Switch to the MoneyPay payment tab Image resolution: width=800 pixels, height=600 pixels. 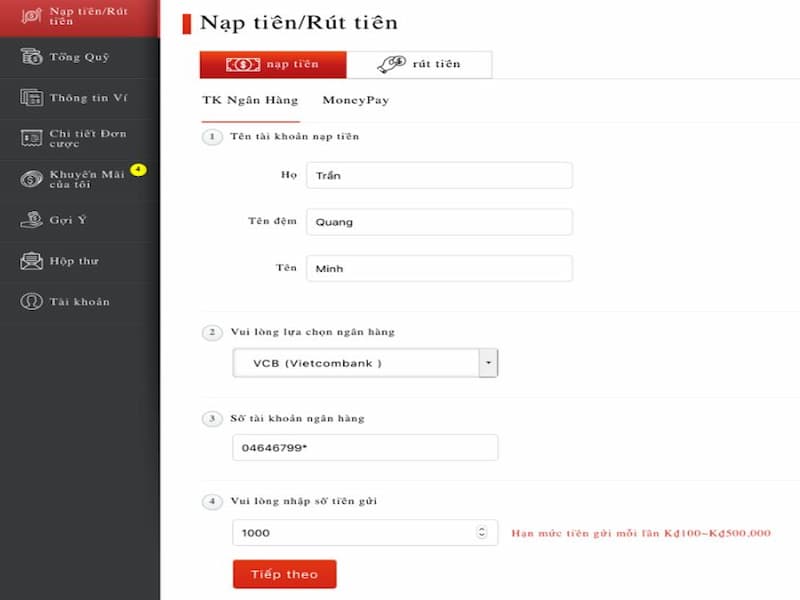(356, 100)
